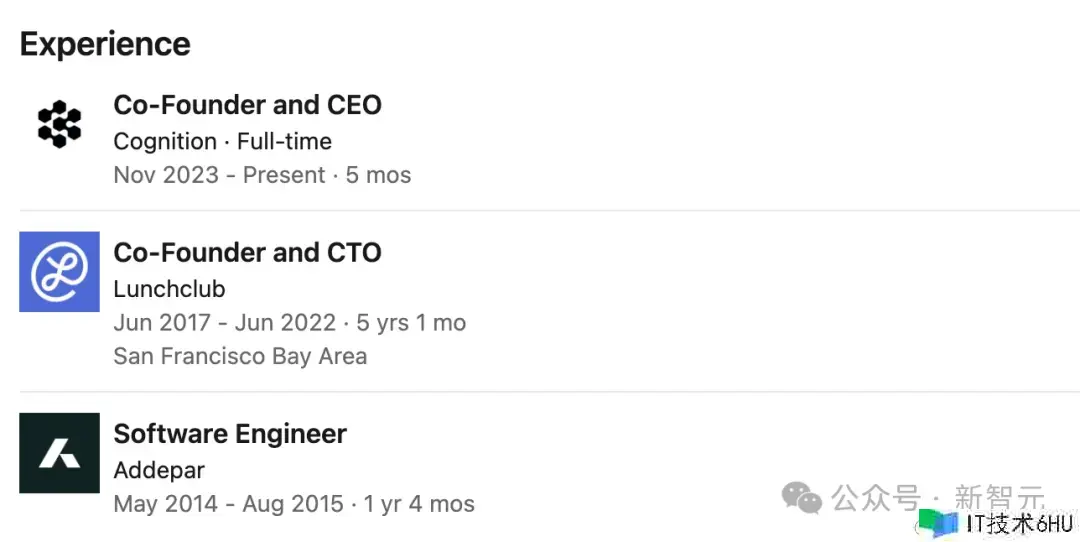The width and height of the screenshot is (1080, 542).
Task: Click the 公众号 · 新智元 watermark text
Action: tap(938, 496)
